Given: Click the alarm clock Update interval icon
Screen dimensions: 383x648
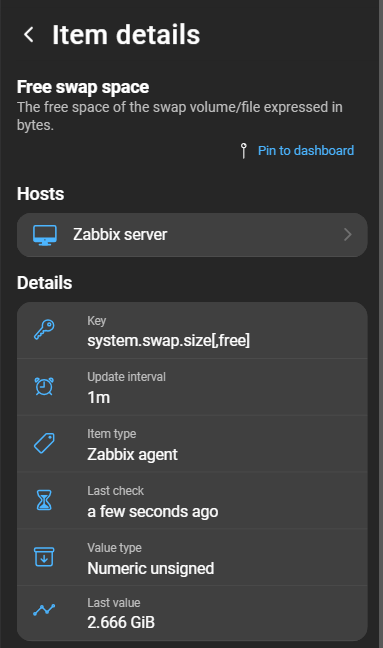Looking at the screenshot, I should pos(44,386).
